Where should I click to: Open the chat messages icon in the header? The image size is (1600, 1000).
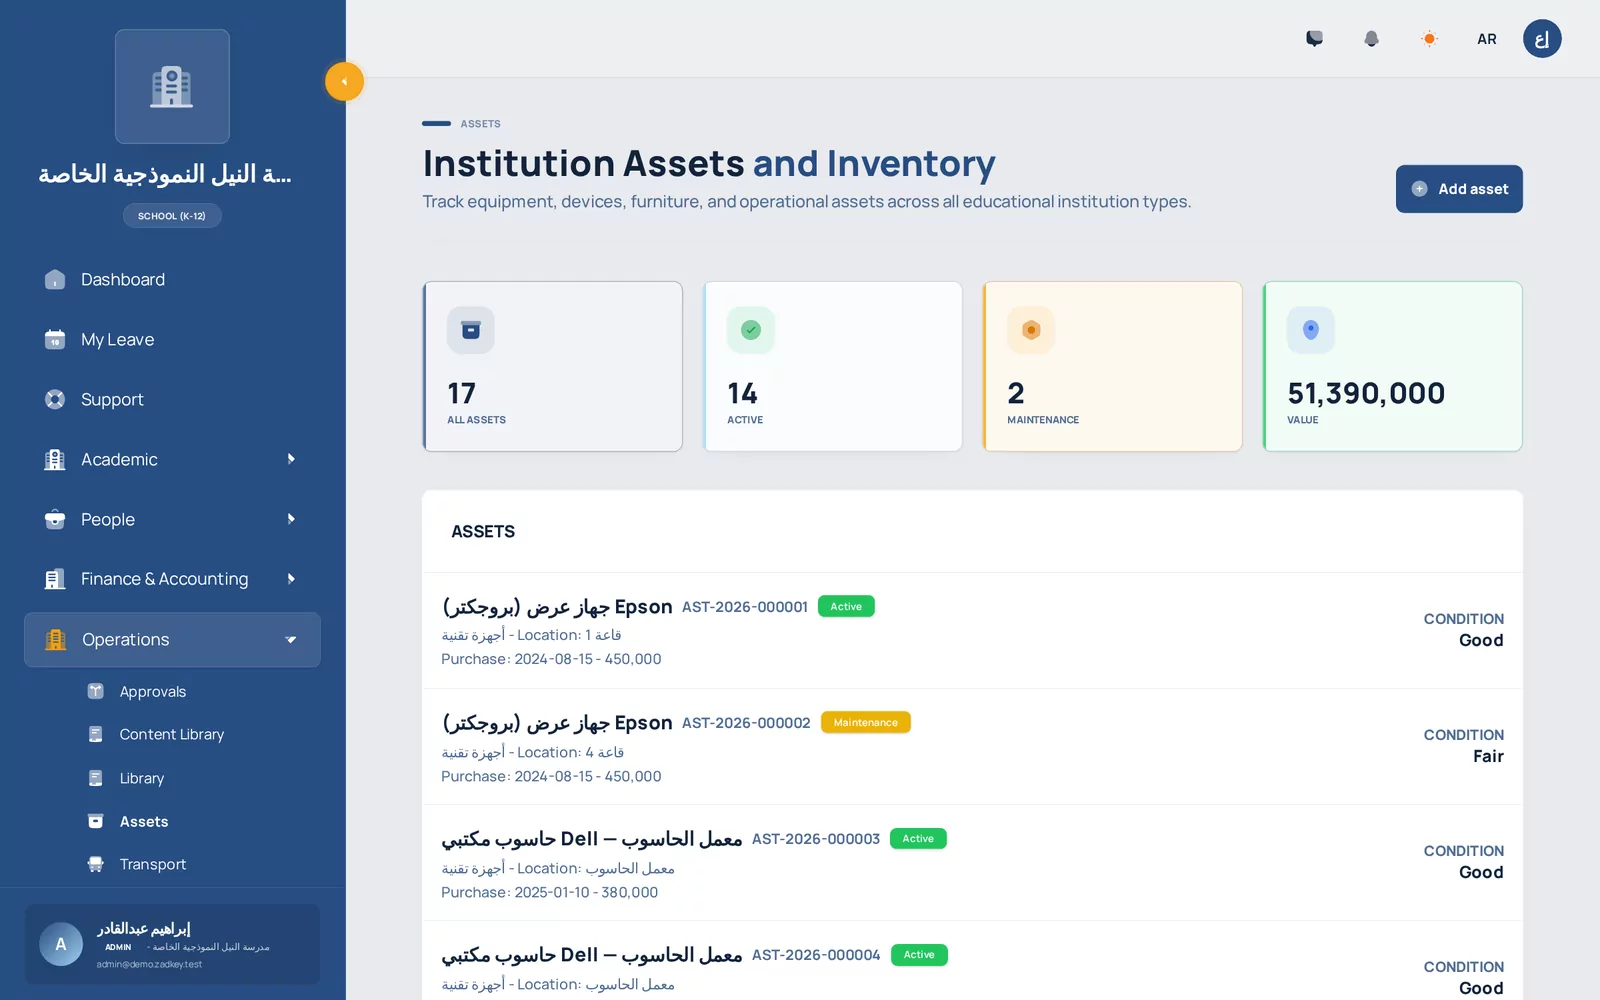click(1314, 39)
